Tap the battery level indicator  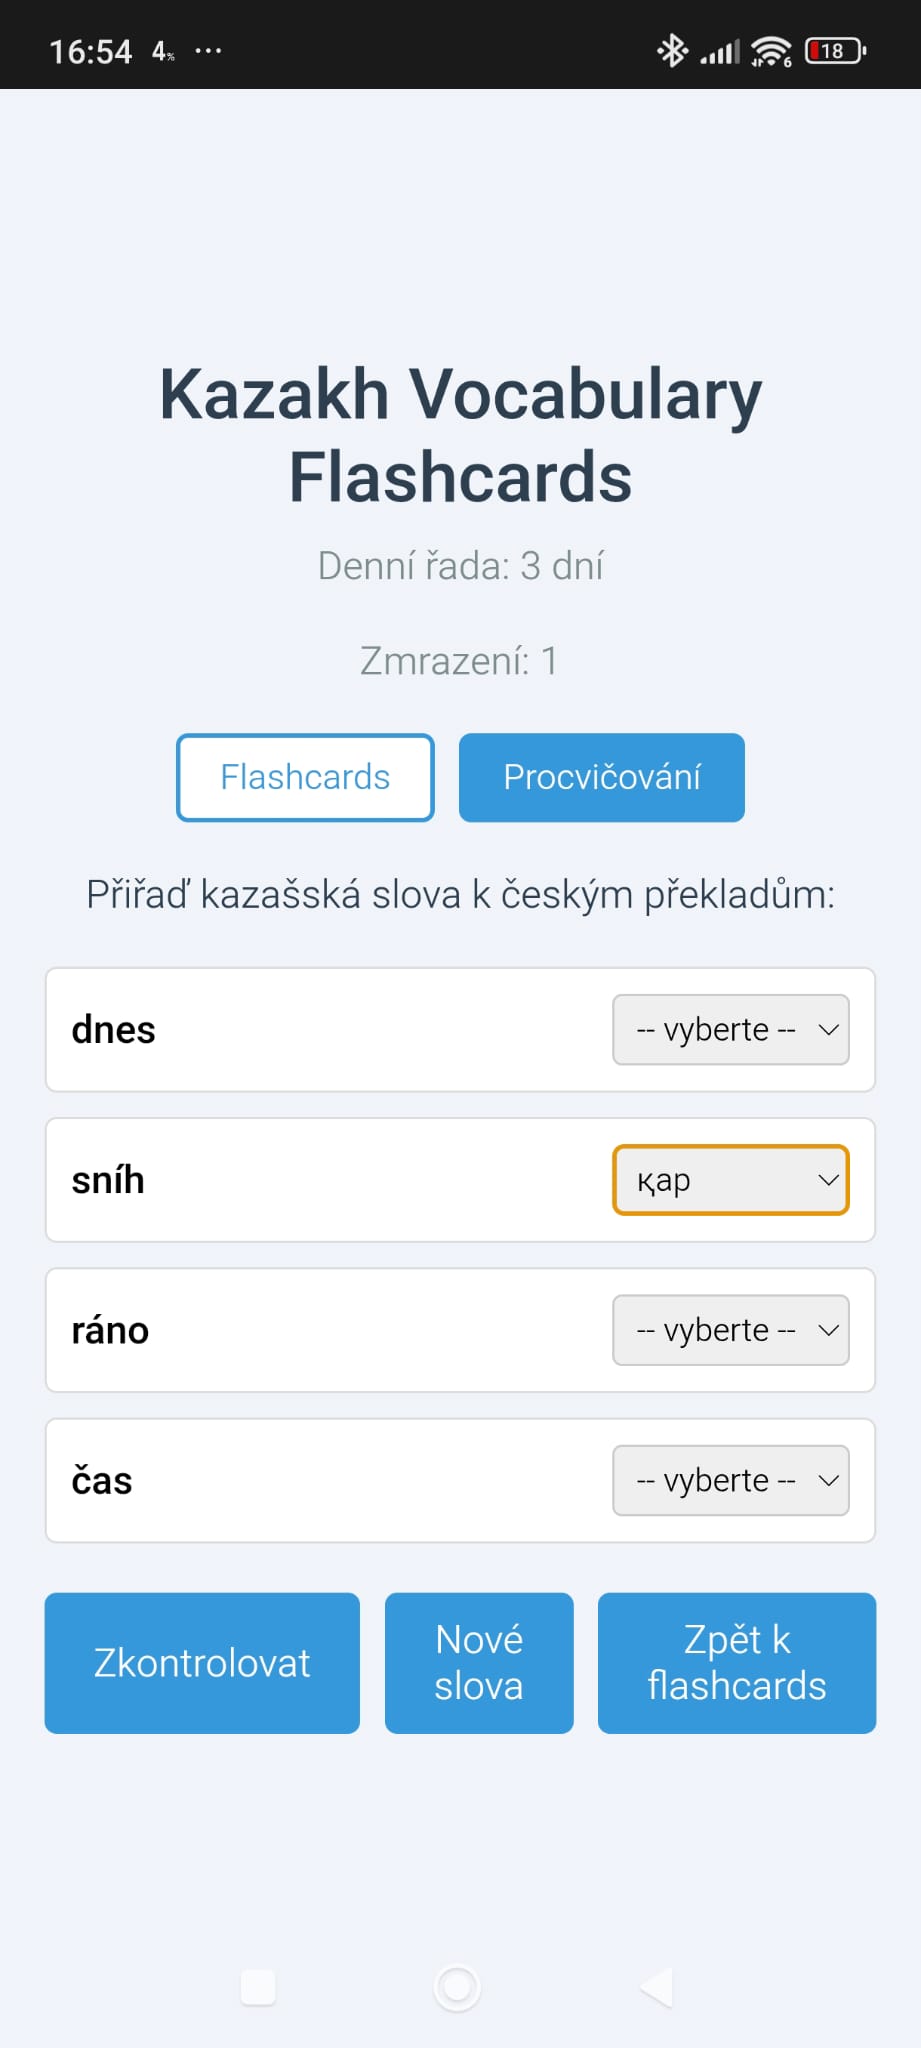tap(835, 50)
